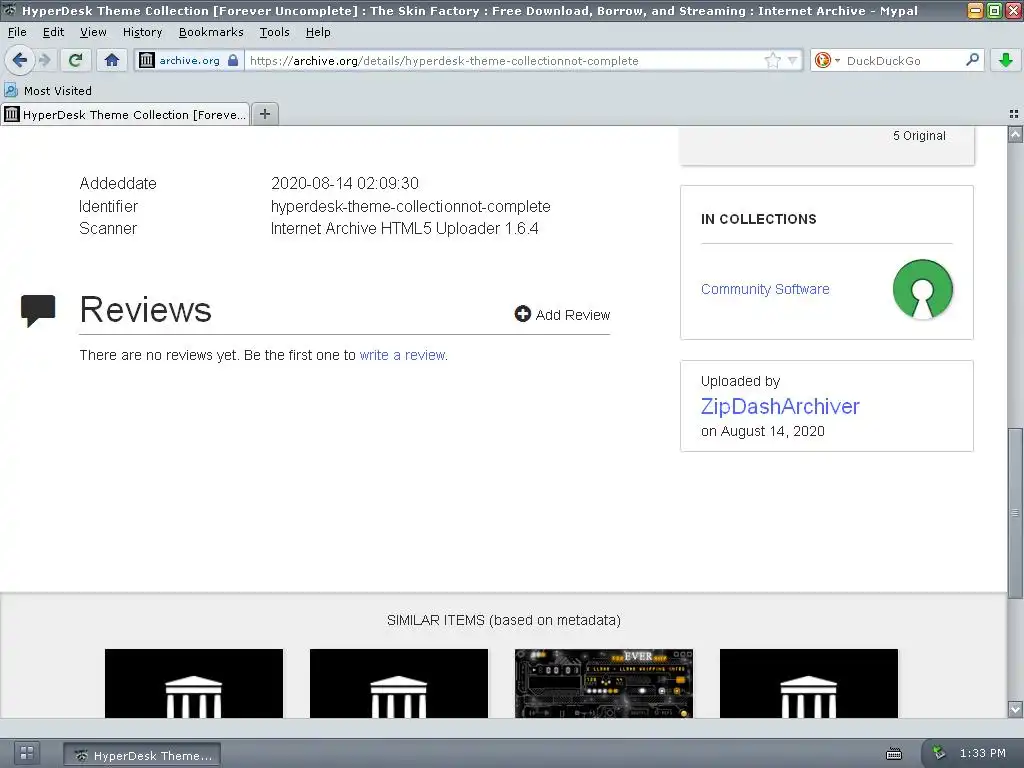Click the Forward arrow button

44,60
